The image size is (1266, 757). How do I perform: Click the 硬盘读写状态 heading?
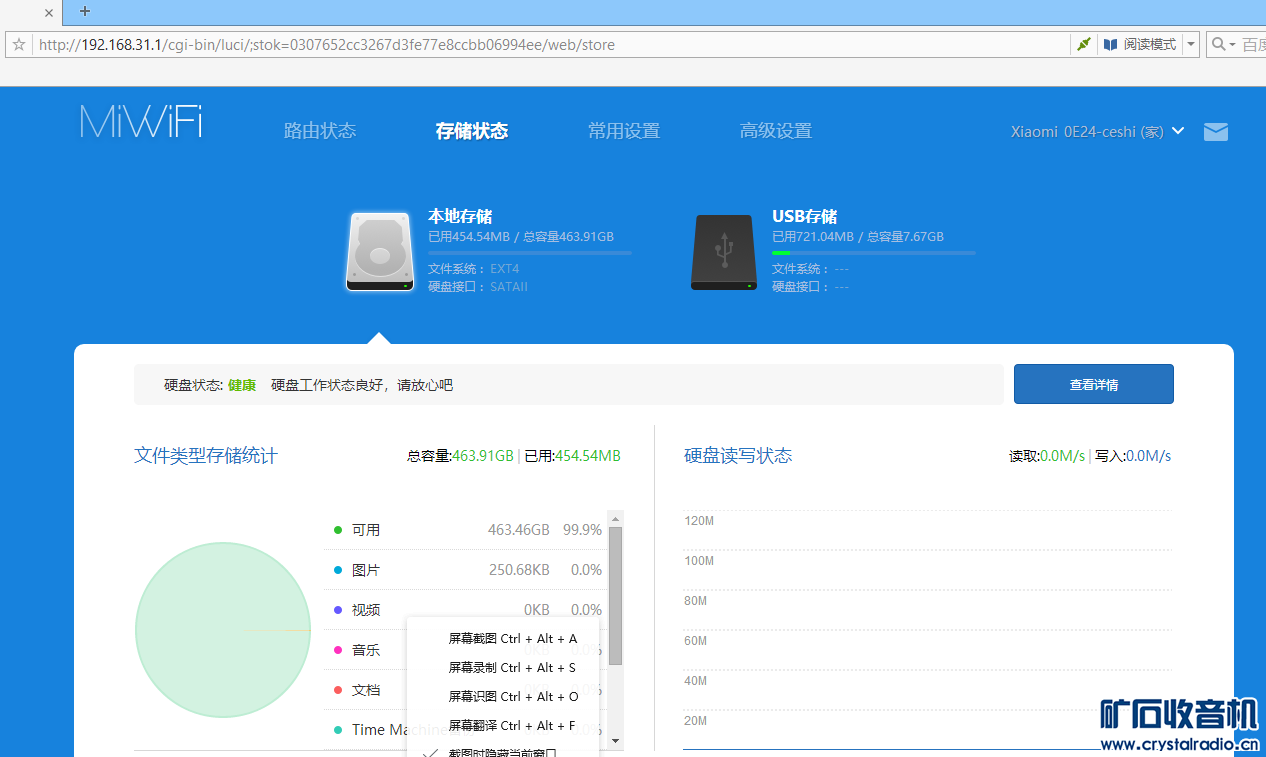point(738,456)
